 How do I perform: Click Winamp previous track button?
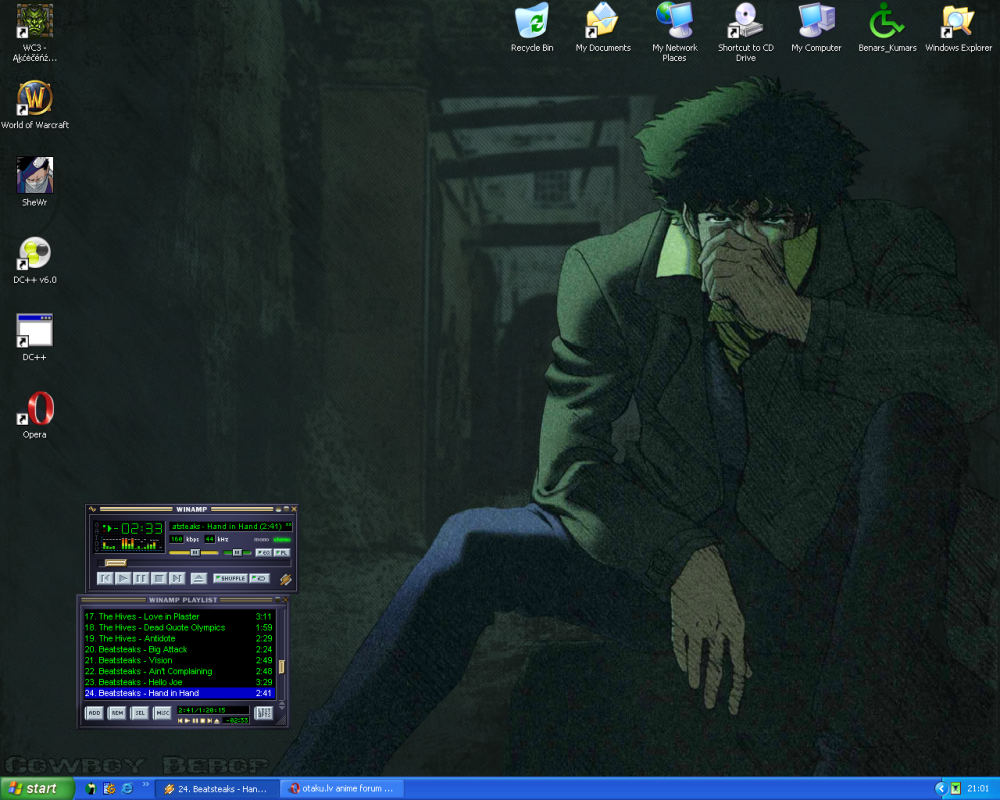point(105,579)
